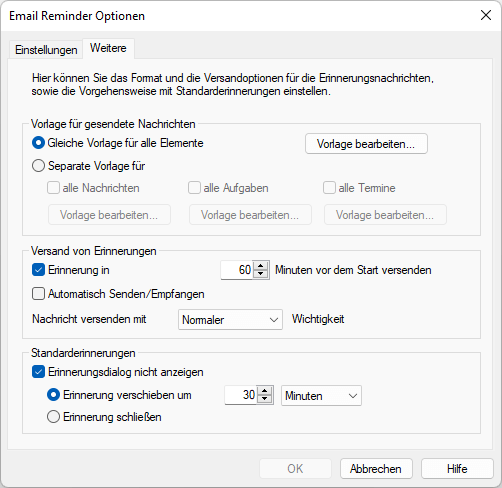502x488 pixels.
Task: Decrease snooze value with down arrow
Action: click(x=265, y=399)
